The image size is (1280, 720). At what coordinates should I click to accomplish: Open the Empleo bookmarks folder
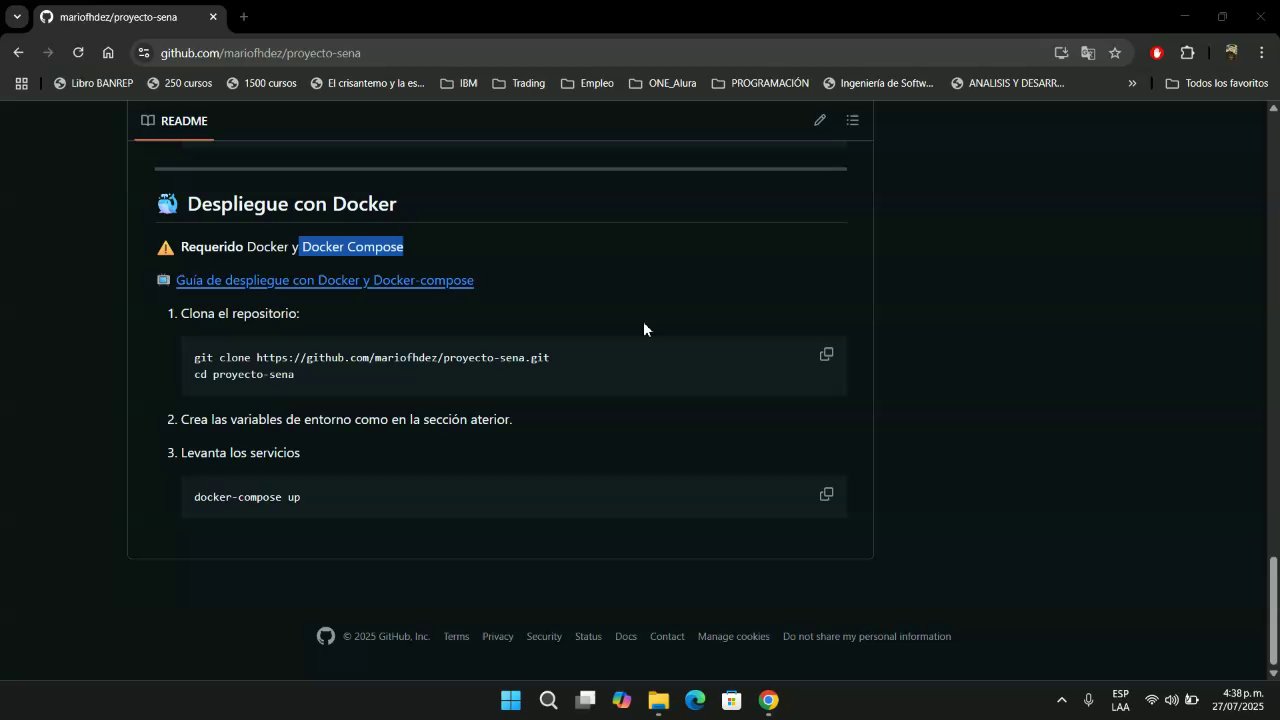tap(587, 84)
